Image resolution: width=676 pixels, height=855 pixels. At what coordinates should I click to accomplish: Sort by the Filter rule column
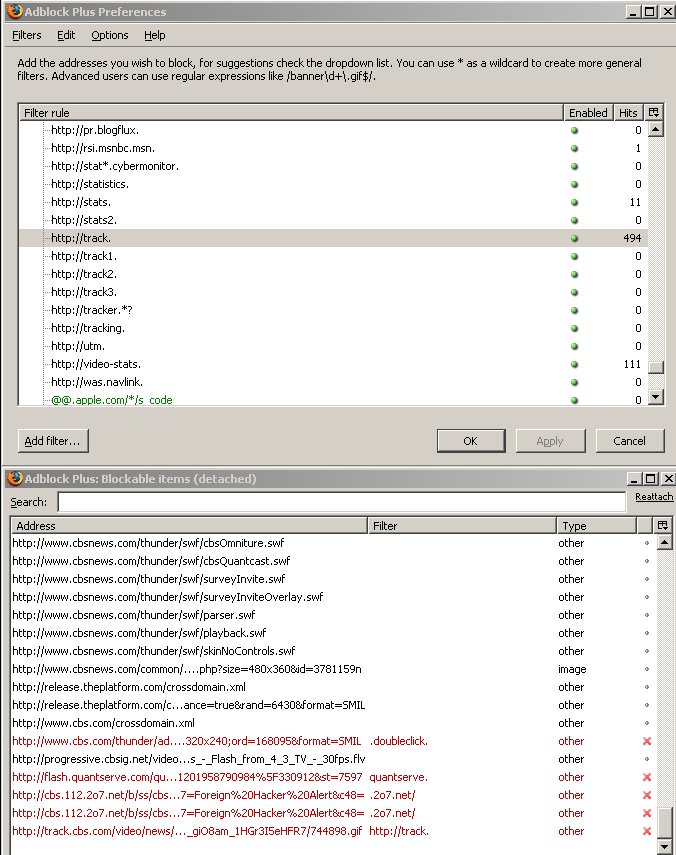291,112
